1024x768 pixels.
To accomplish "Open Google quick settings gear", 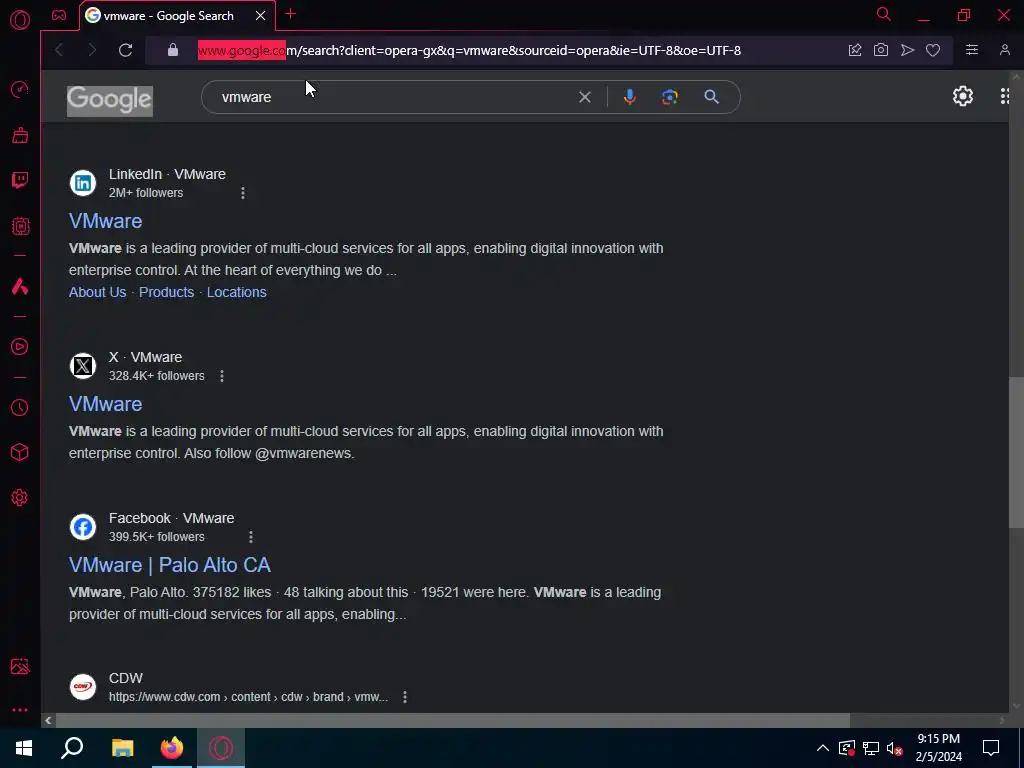I will 963,97.
